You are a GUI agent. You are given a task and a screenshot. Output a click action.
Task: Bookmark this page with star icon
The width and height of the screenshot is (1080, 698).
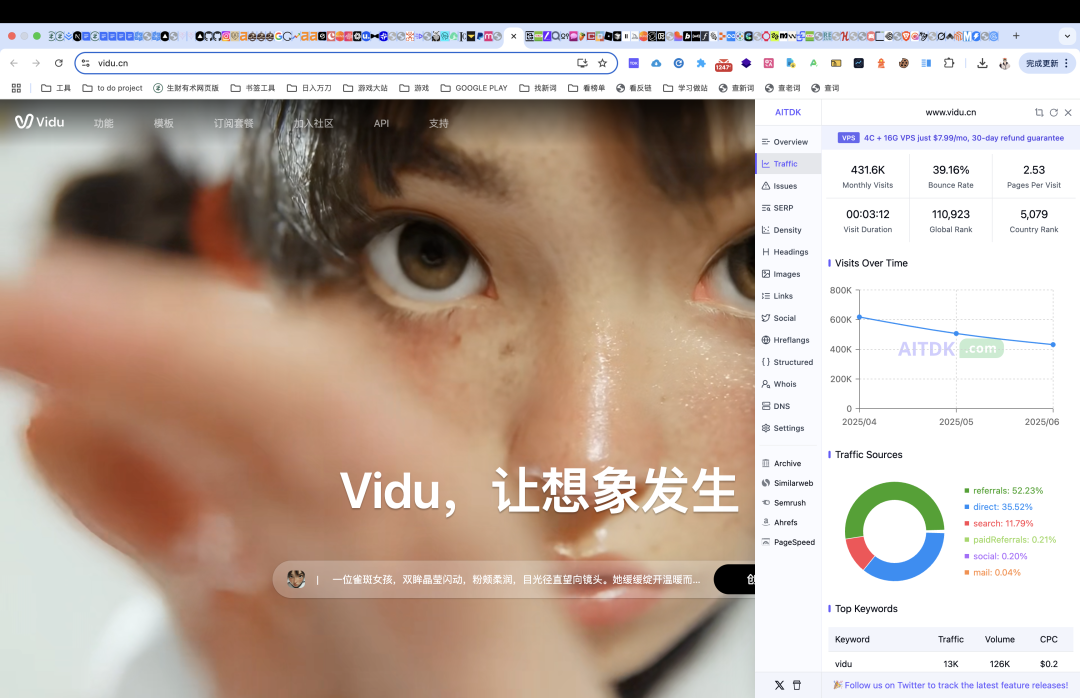[603, 63]
